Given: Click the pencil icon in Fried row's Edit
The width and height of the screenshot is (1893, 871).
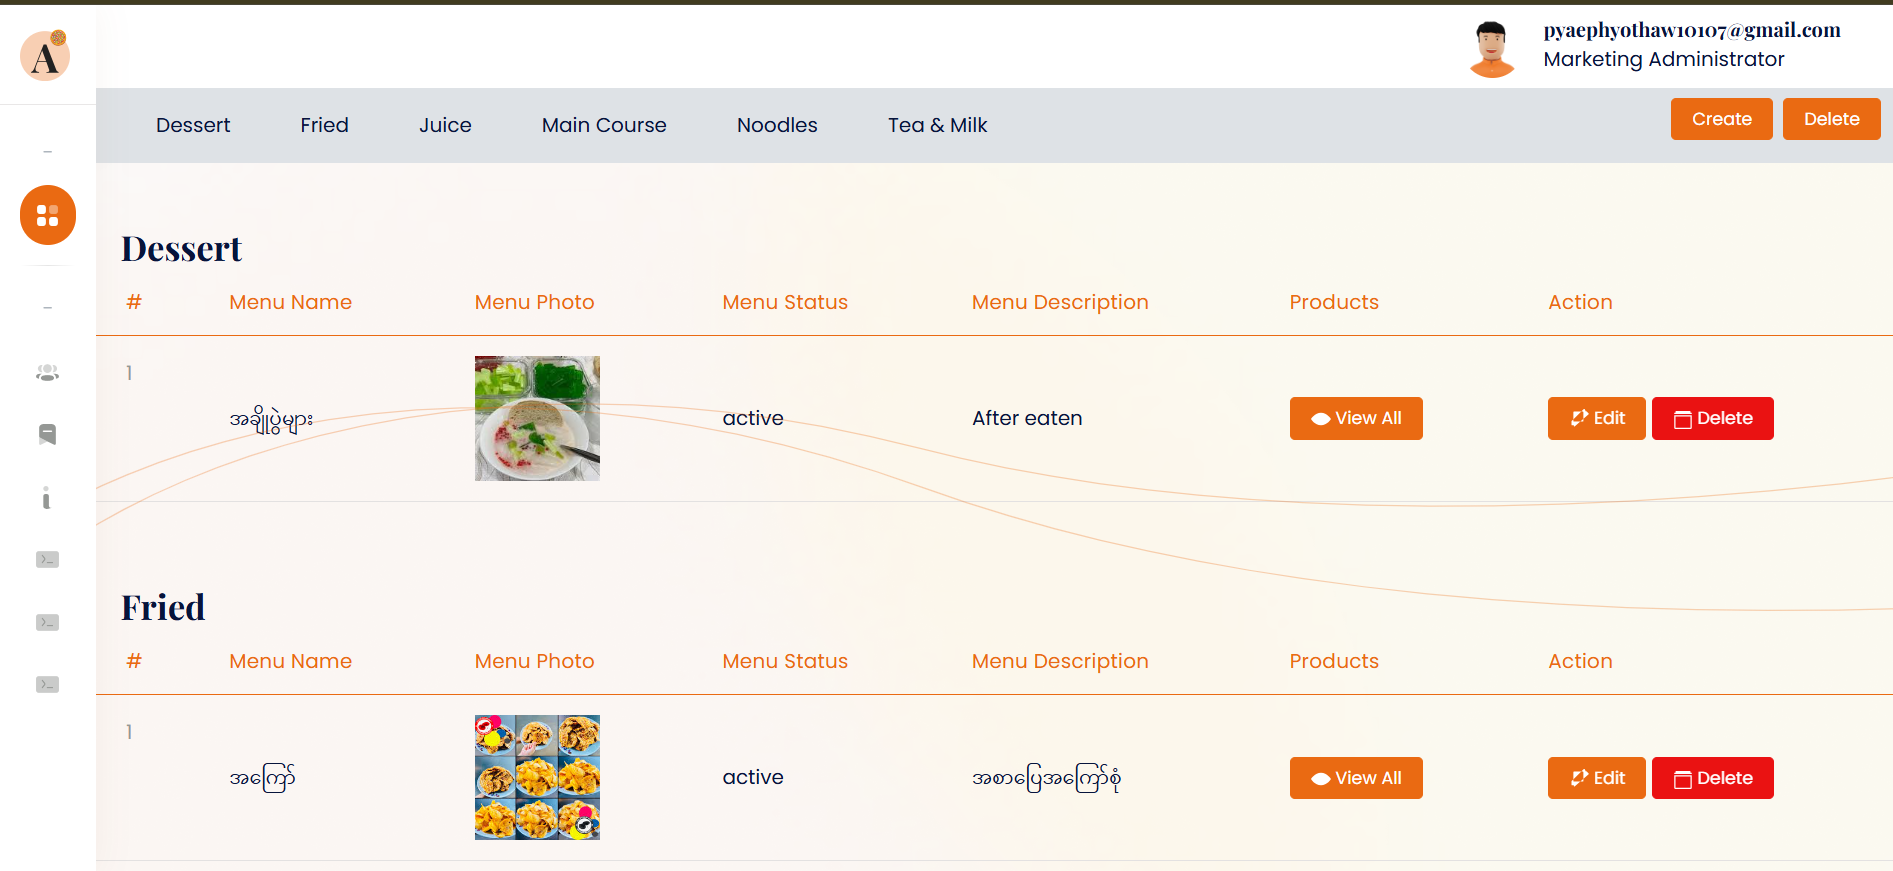Looking at the screenshot, I should (1580, 778).
